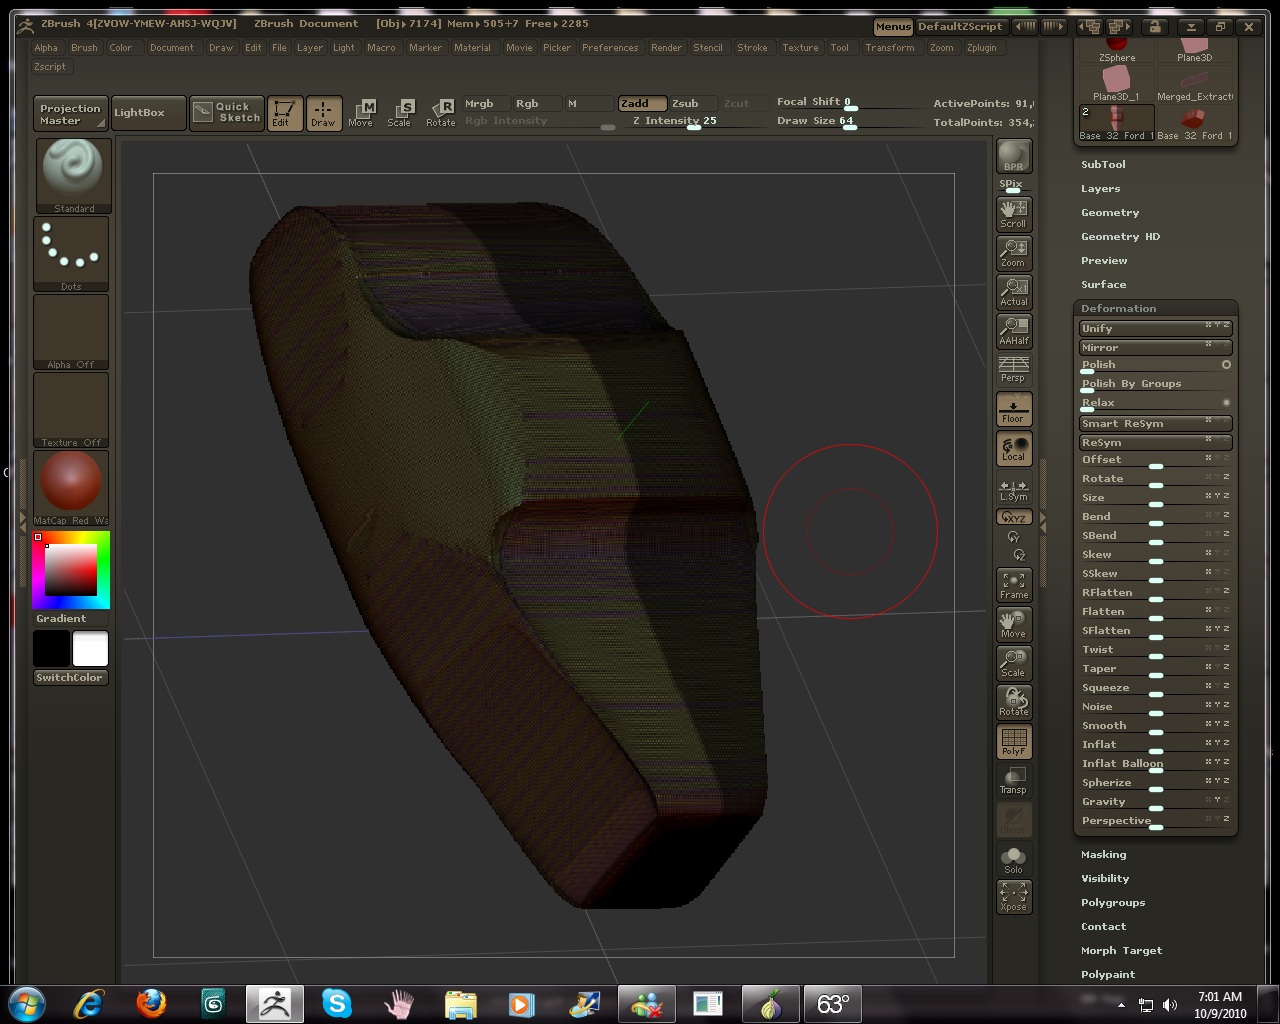Click the Frame mesh icon
The height and width of the screenshot is (1024, 1280).
tap(1013, 585)
